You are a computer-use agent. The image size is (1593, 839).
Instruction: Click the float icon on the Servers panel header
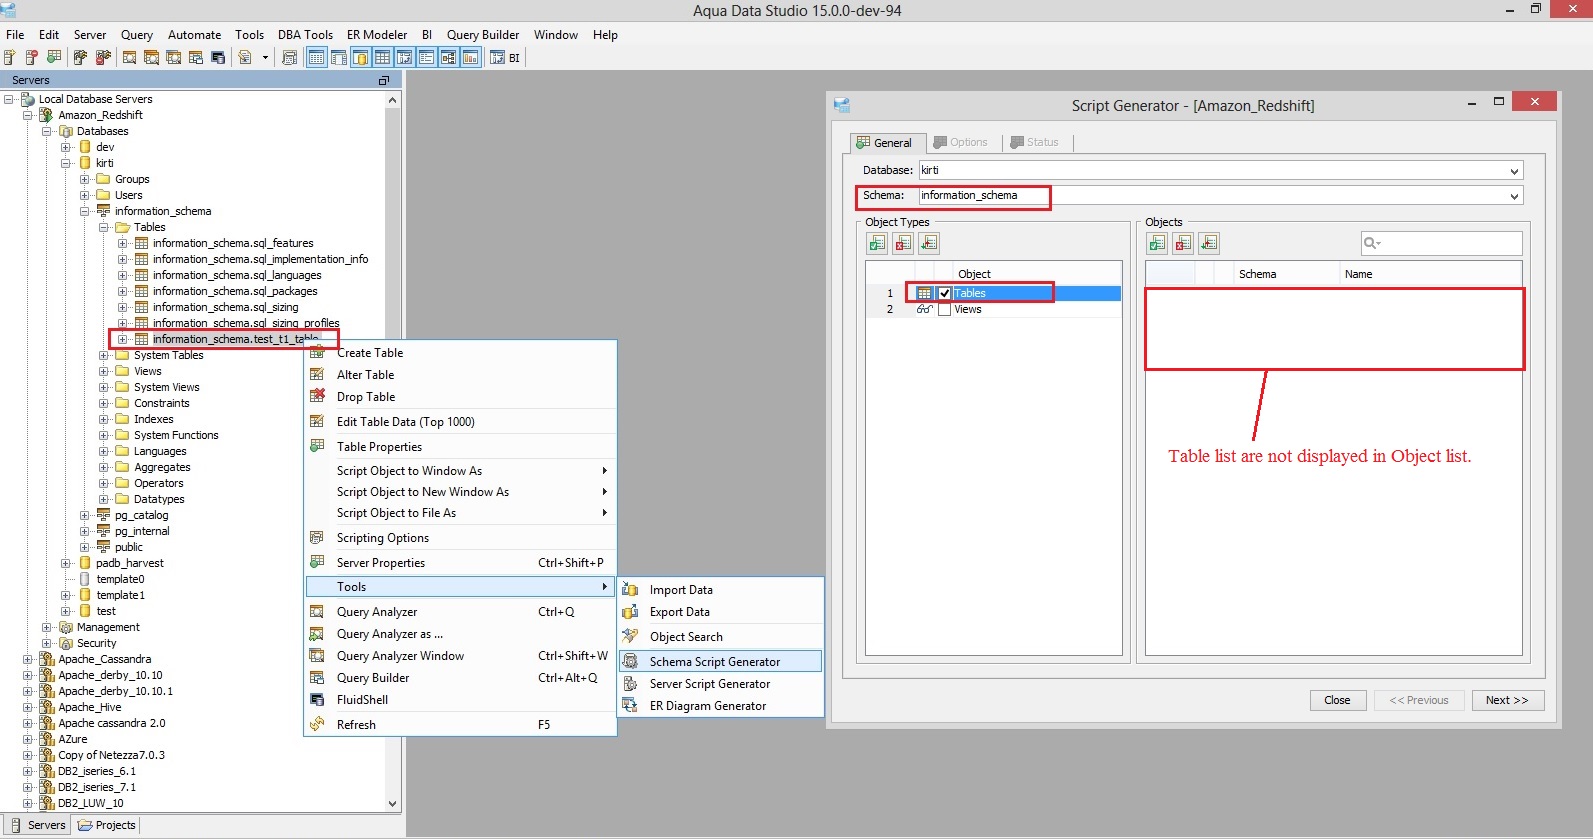pyautogui.click(x=383, y=80)
